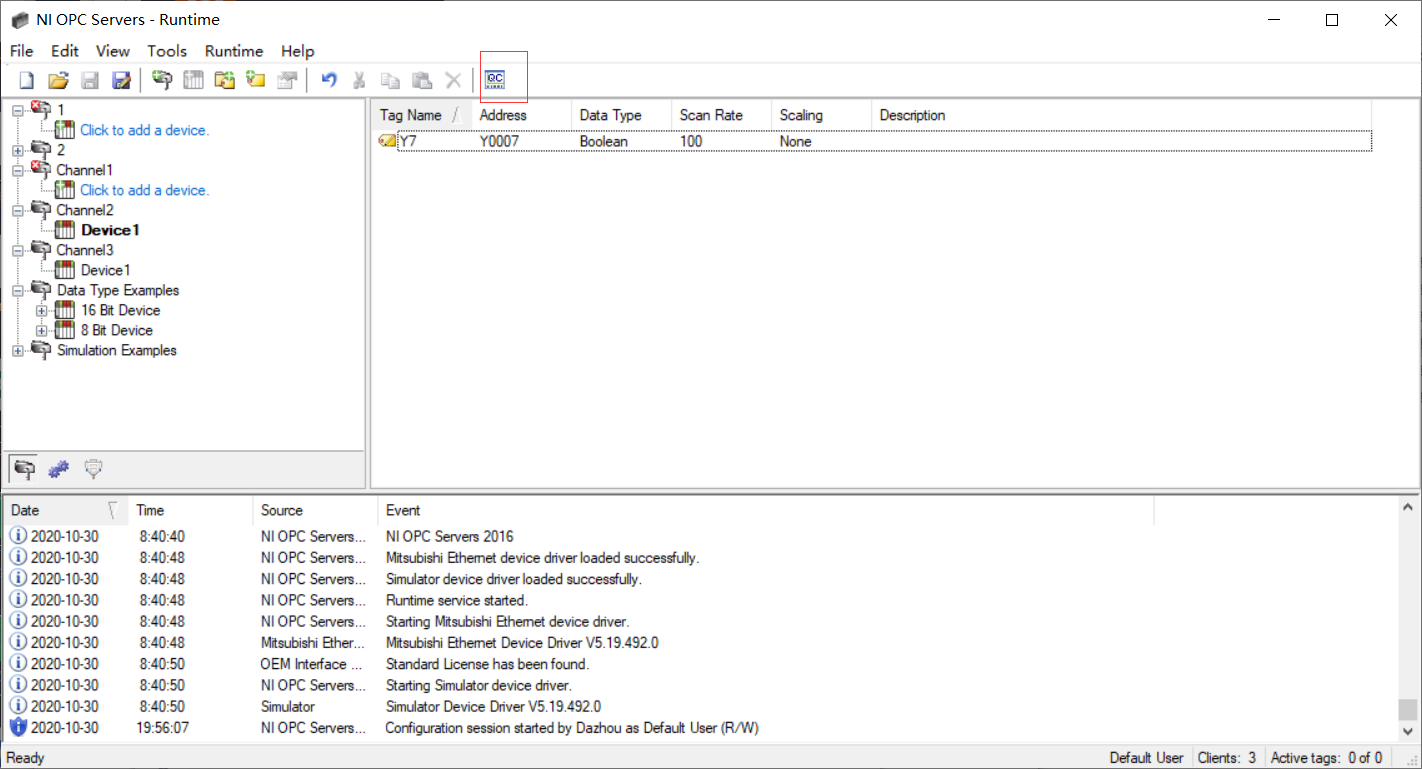
Task: Click the Save toolbar icon
Action: click(x=90, y=78)
